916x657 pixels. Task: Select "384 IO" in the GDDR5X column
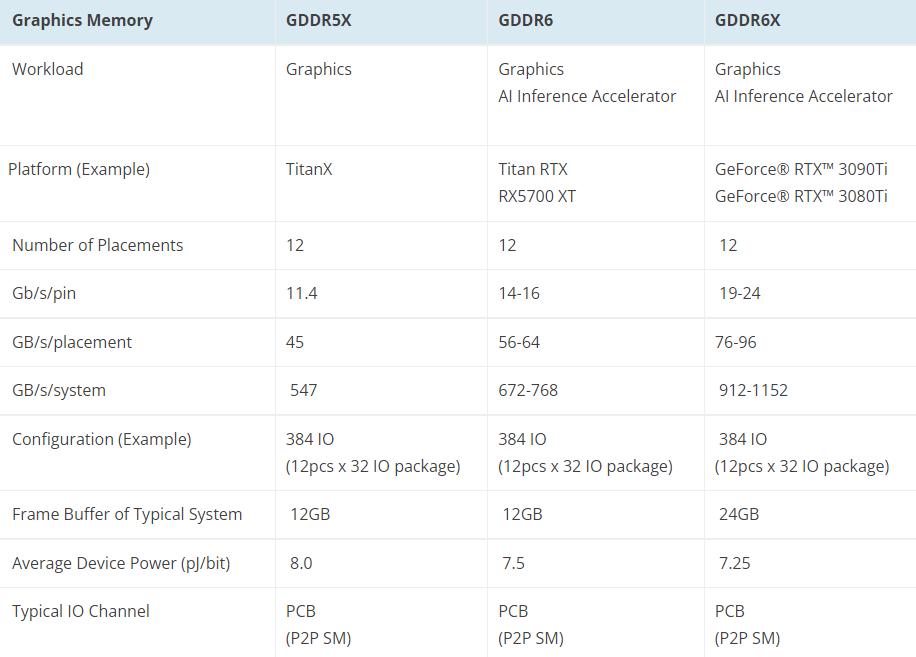click(310, 439)
